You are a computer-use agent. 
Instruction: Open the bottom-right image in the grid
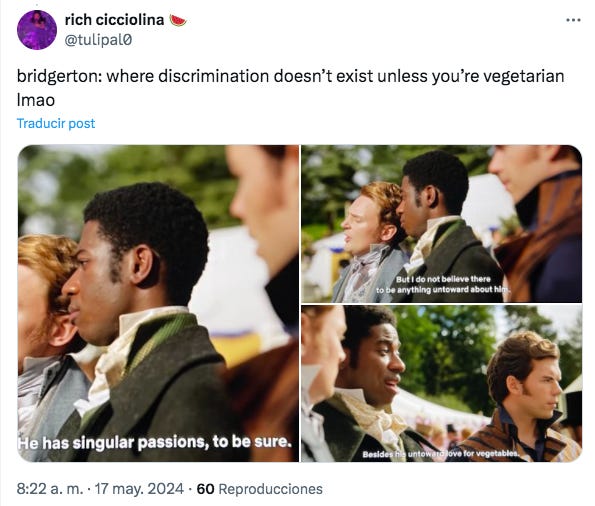[x=442, y=384]
